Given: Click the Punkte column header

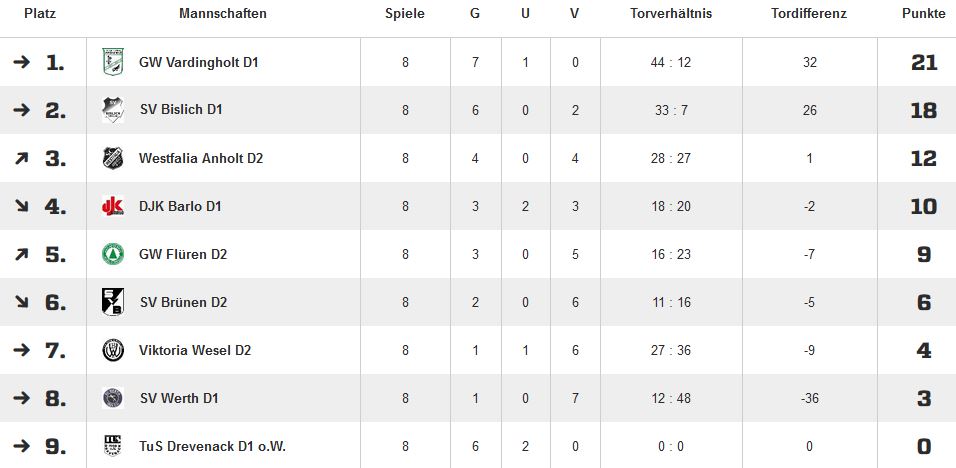Looking at the screenshot, I should point(924,13).
